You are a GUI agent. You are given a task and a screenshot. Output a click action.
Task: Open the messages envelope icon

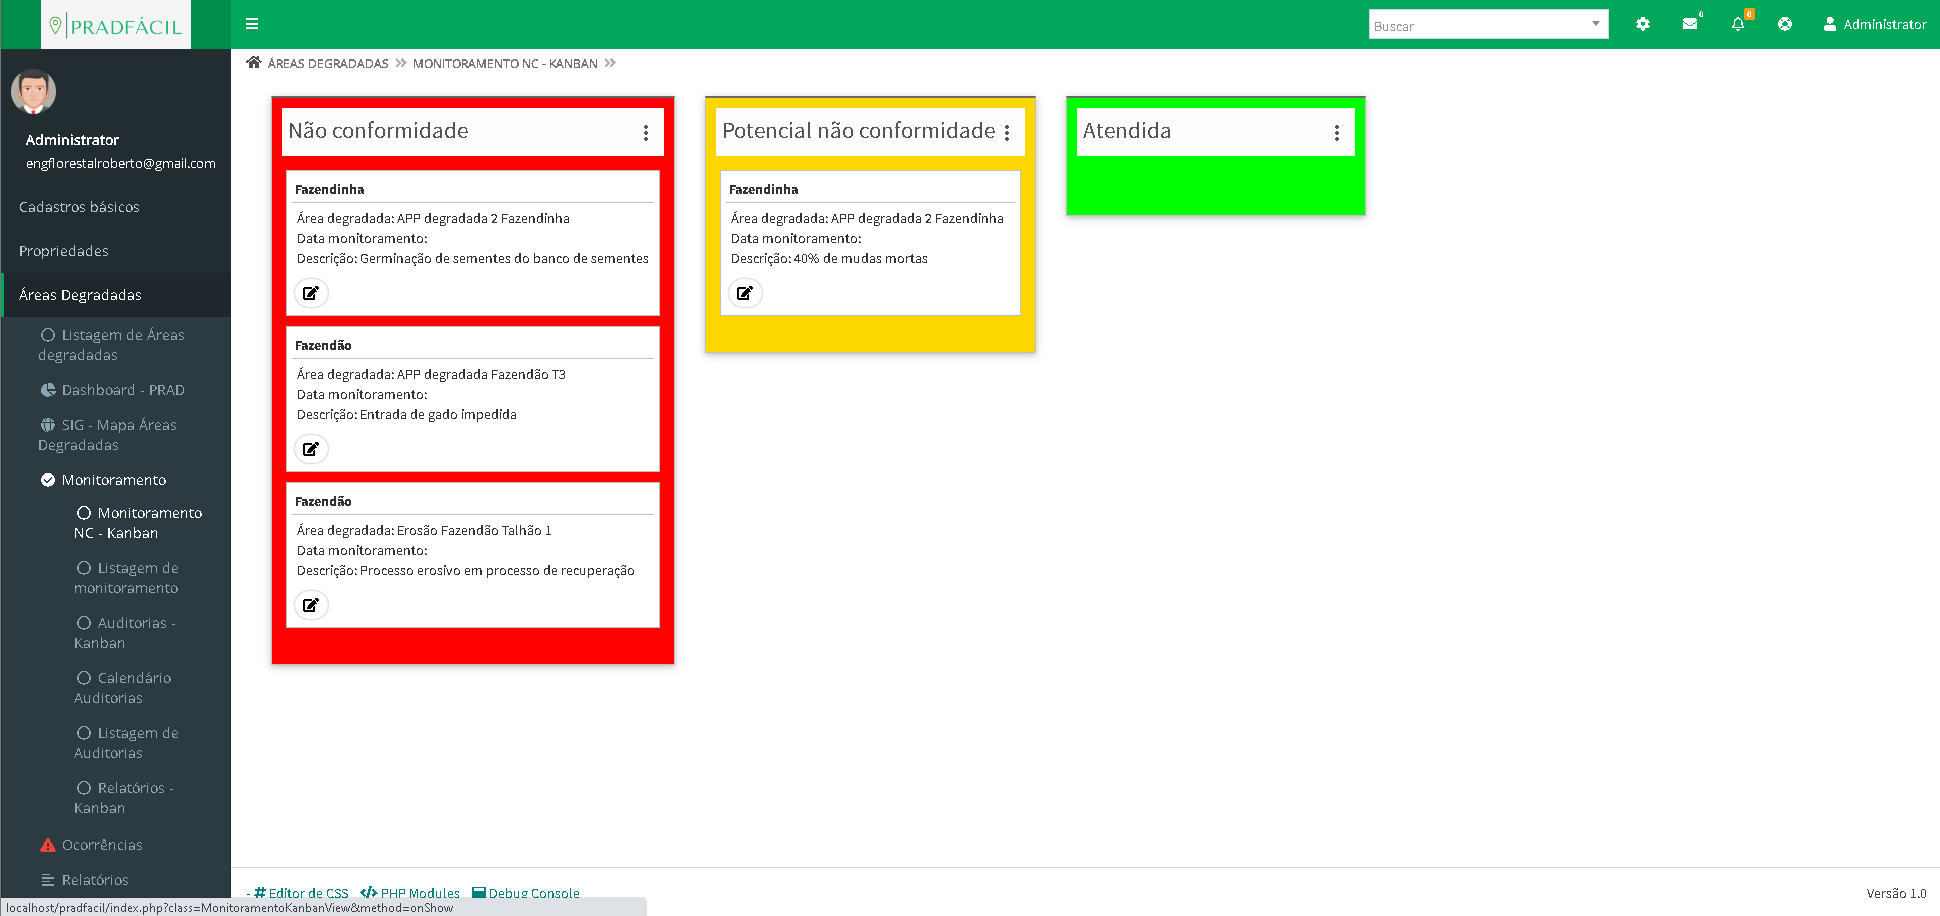click(1690, 24)
